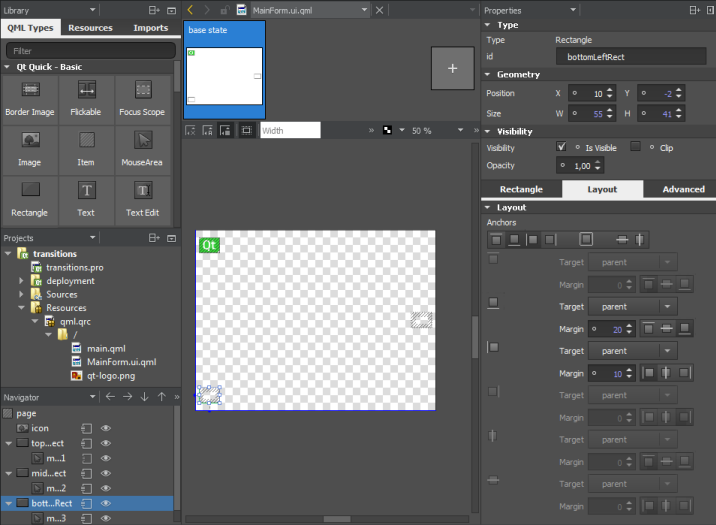Screen dimensions: 716x525
Task: Click the fill parent anchor button
Action: [586, 240]
